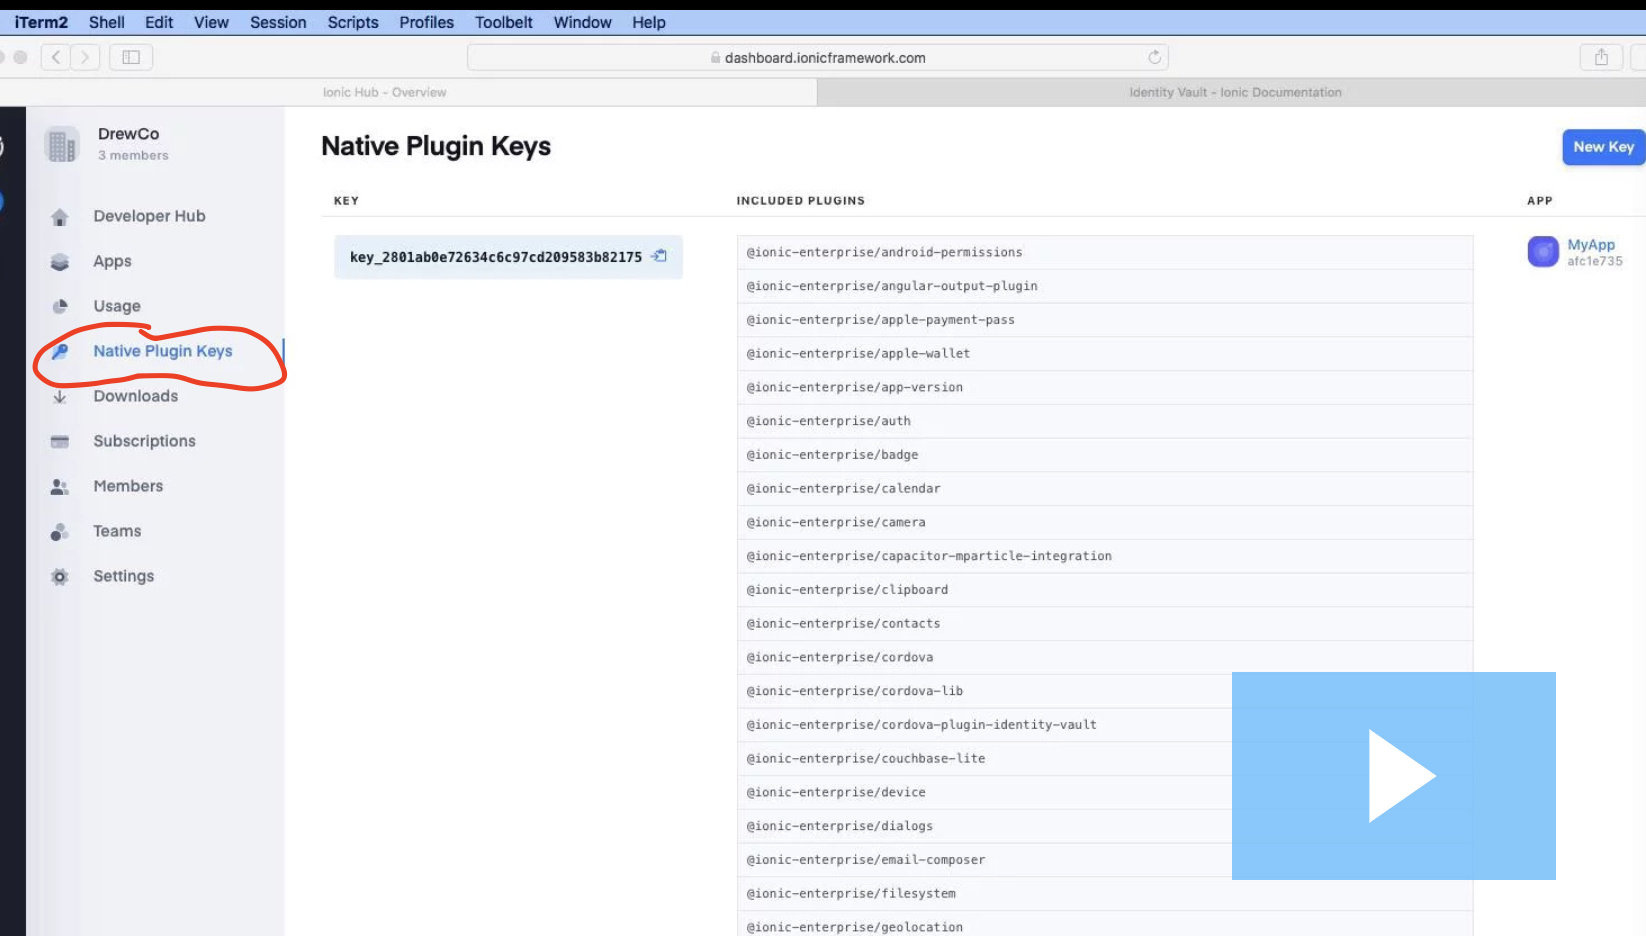Open the Subscriptions sidebar link
The width and height of the screenshot is (1646, 936).
144,441
